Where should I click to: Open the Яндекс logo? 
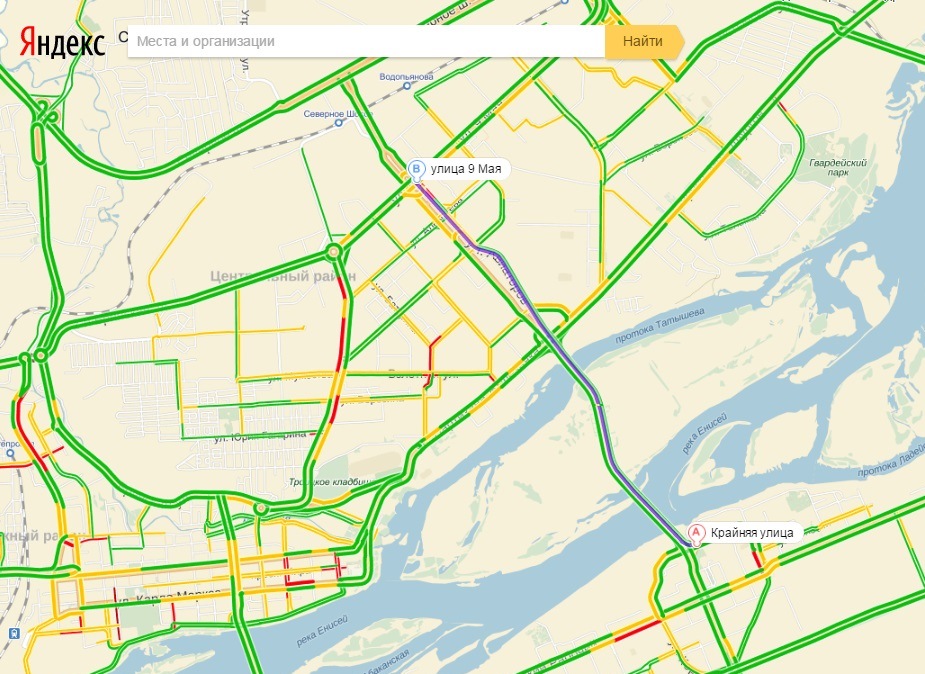[x=63, y=41]
